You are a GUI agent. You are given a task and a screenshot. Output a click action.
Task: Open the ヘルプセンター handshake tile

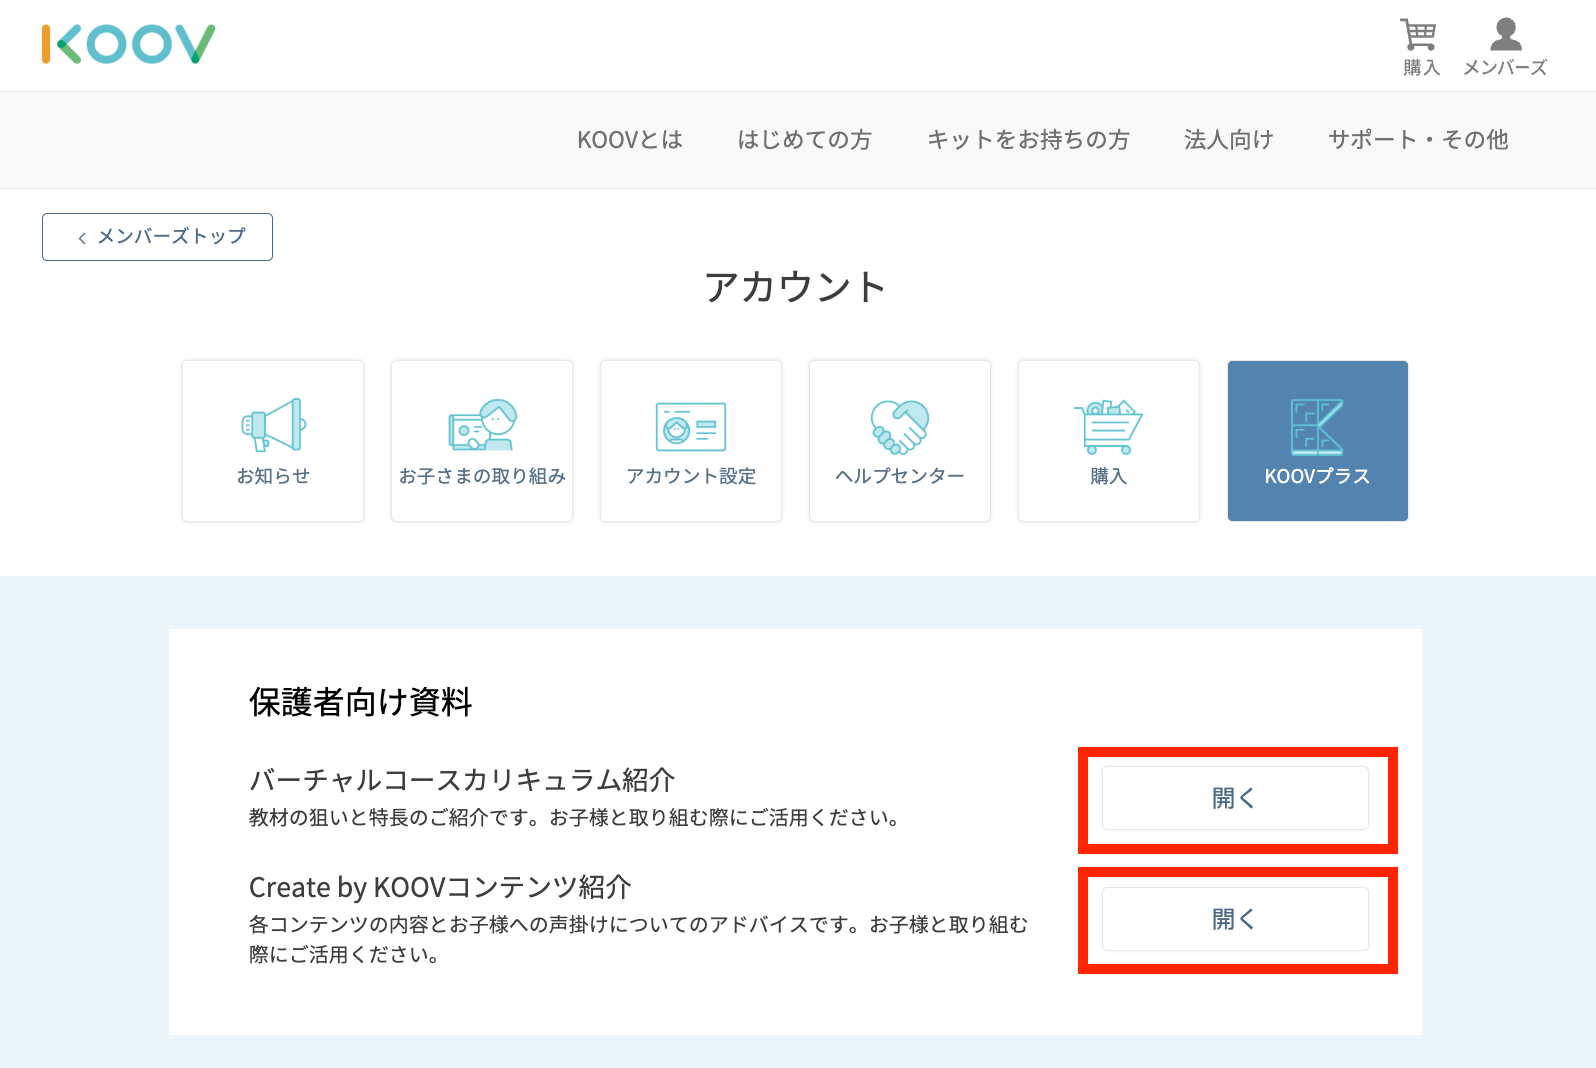(x=900, y=441)
